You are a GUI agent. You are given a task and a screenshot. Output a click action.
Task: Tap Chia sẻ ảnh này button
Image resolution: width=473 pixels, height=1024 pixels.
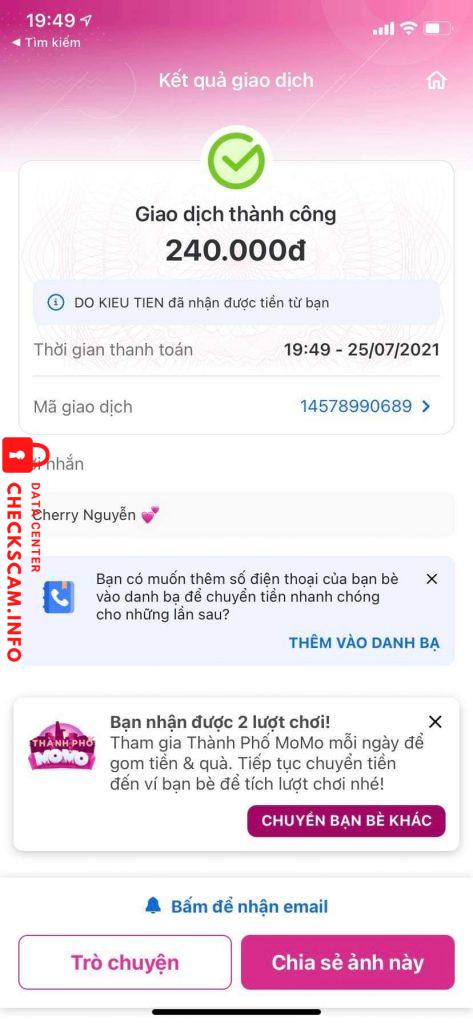pyautogui.click(x=348, y=962)
